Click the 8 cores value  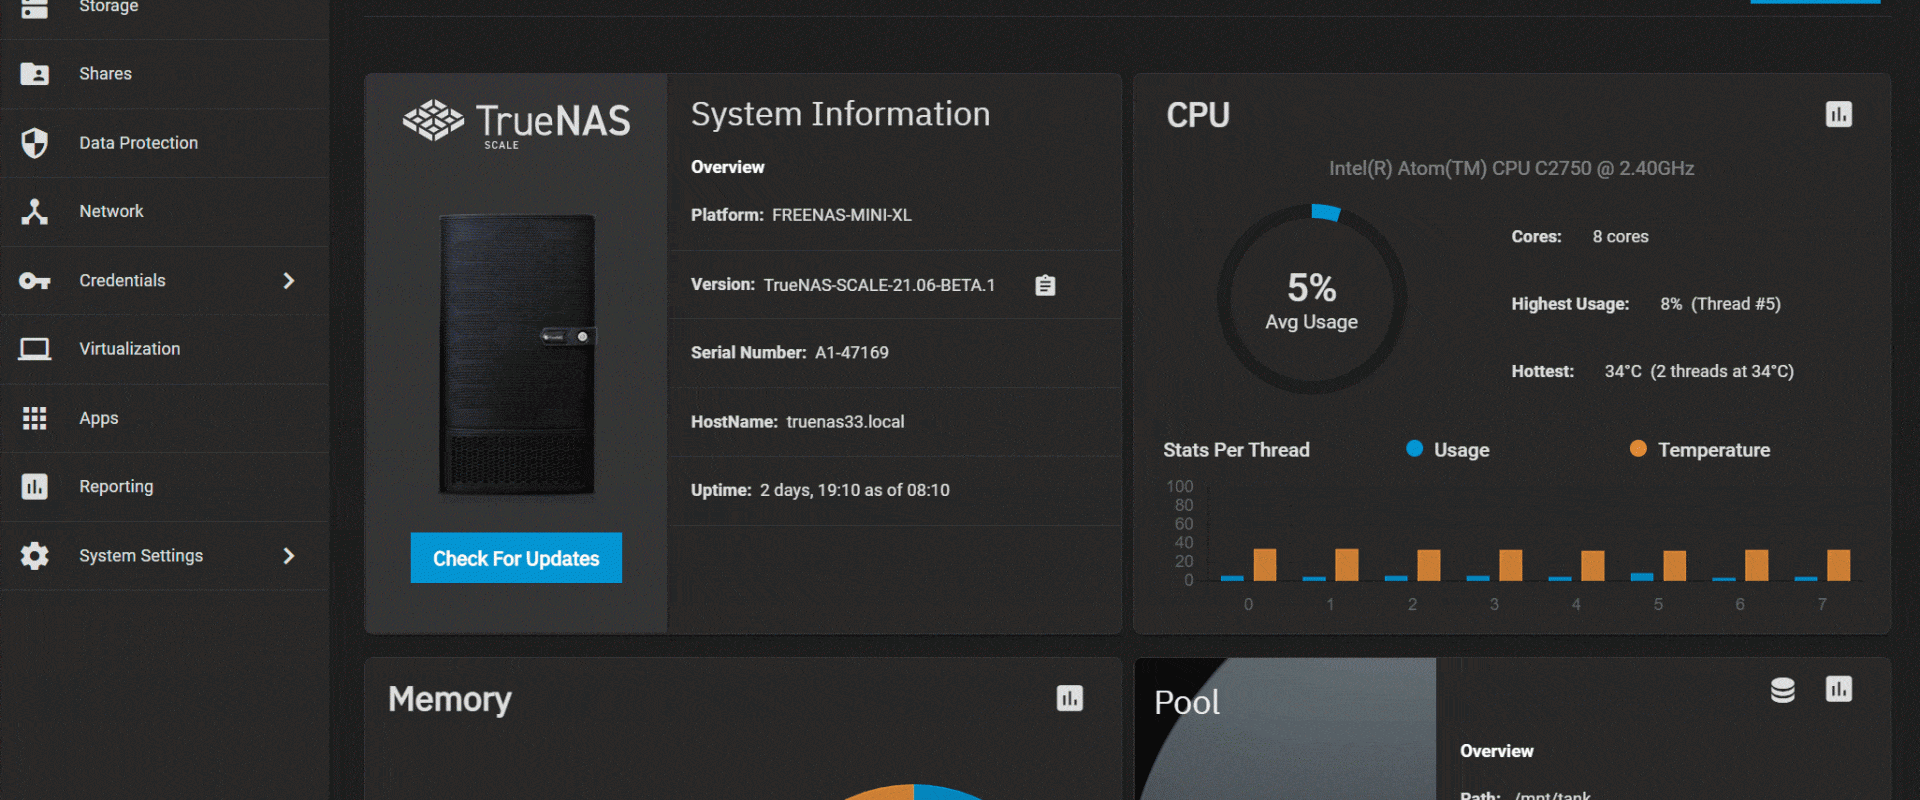pyautogui.click(x=1621, y=237)
